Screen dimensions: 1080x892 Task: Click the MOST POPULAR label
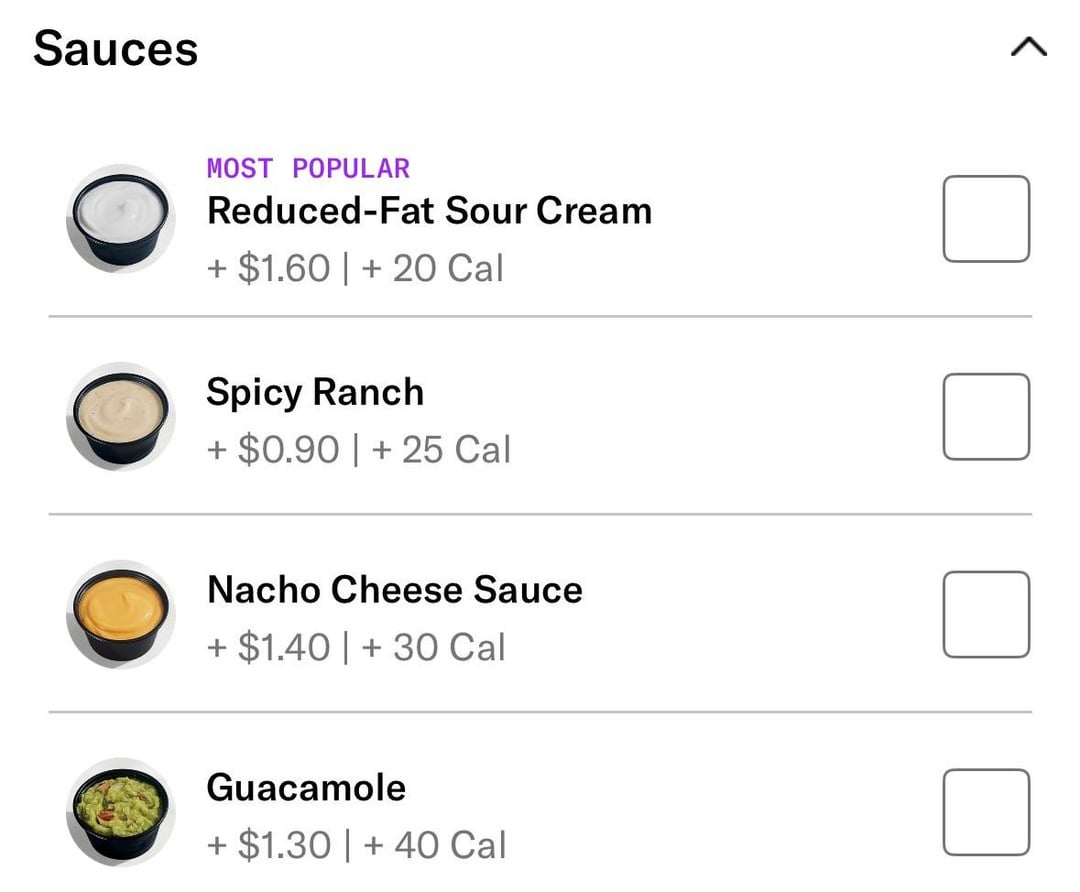[308, 168]
